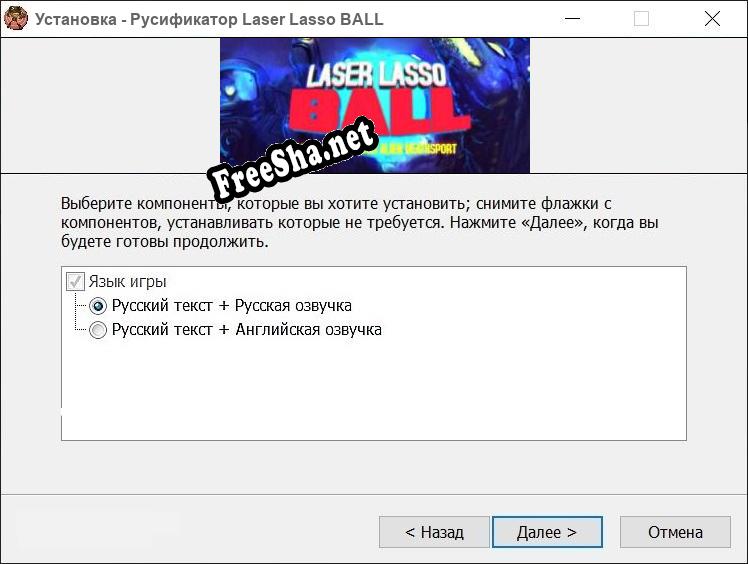
Task: Click the label text Русский текст + Английская озвучка
Action: click(246, 329)
